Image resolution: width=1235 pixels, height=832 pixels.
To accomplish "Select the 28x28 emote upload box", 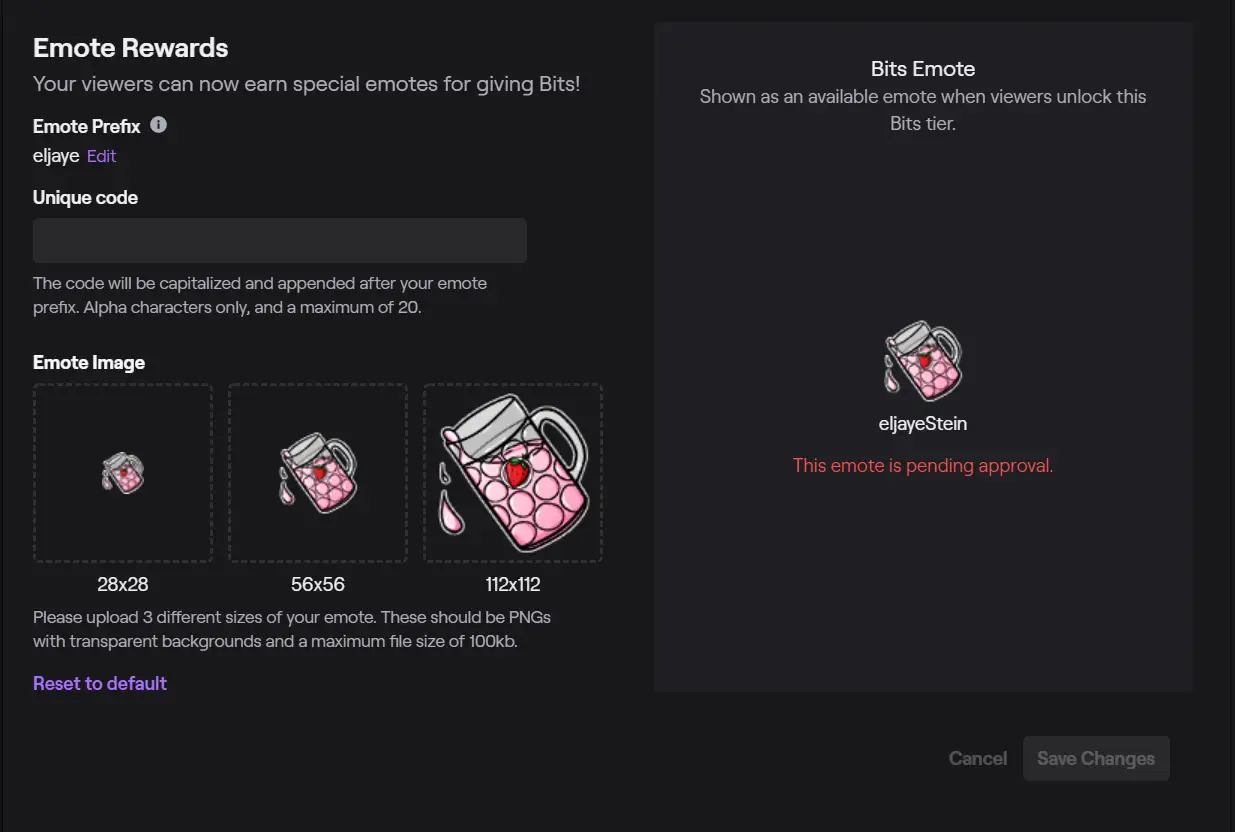I will [123, 473].
